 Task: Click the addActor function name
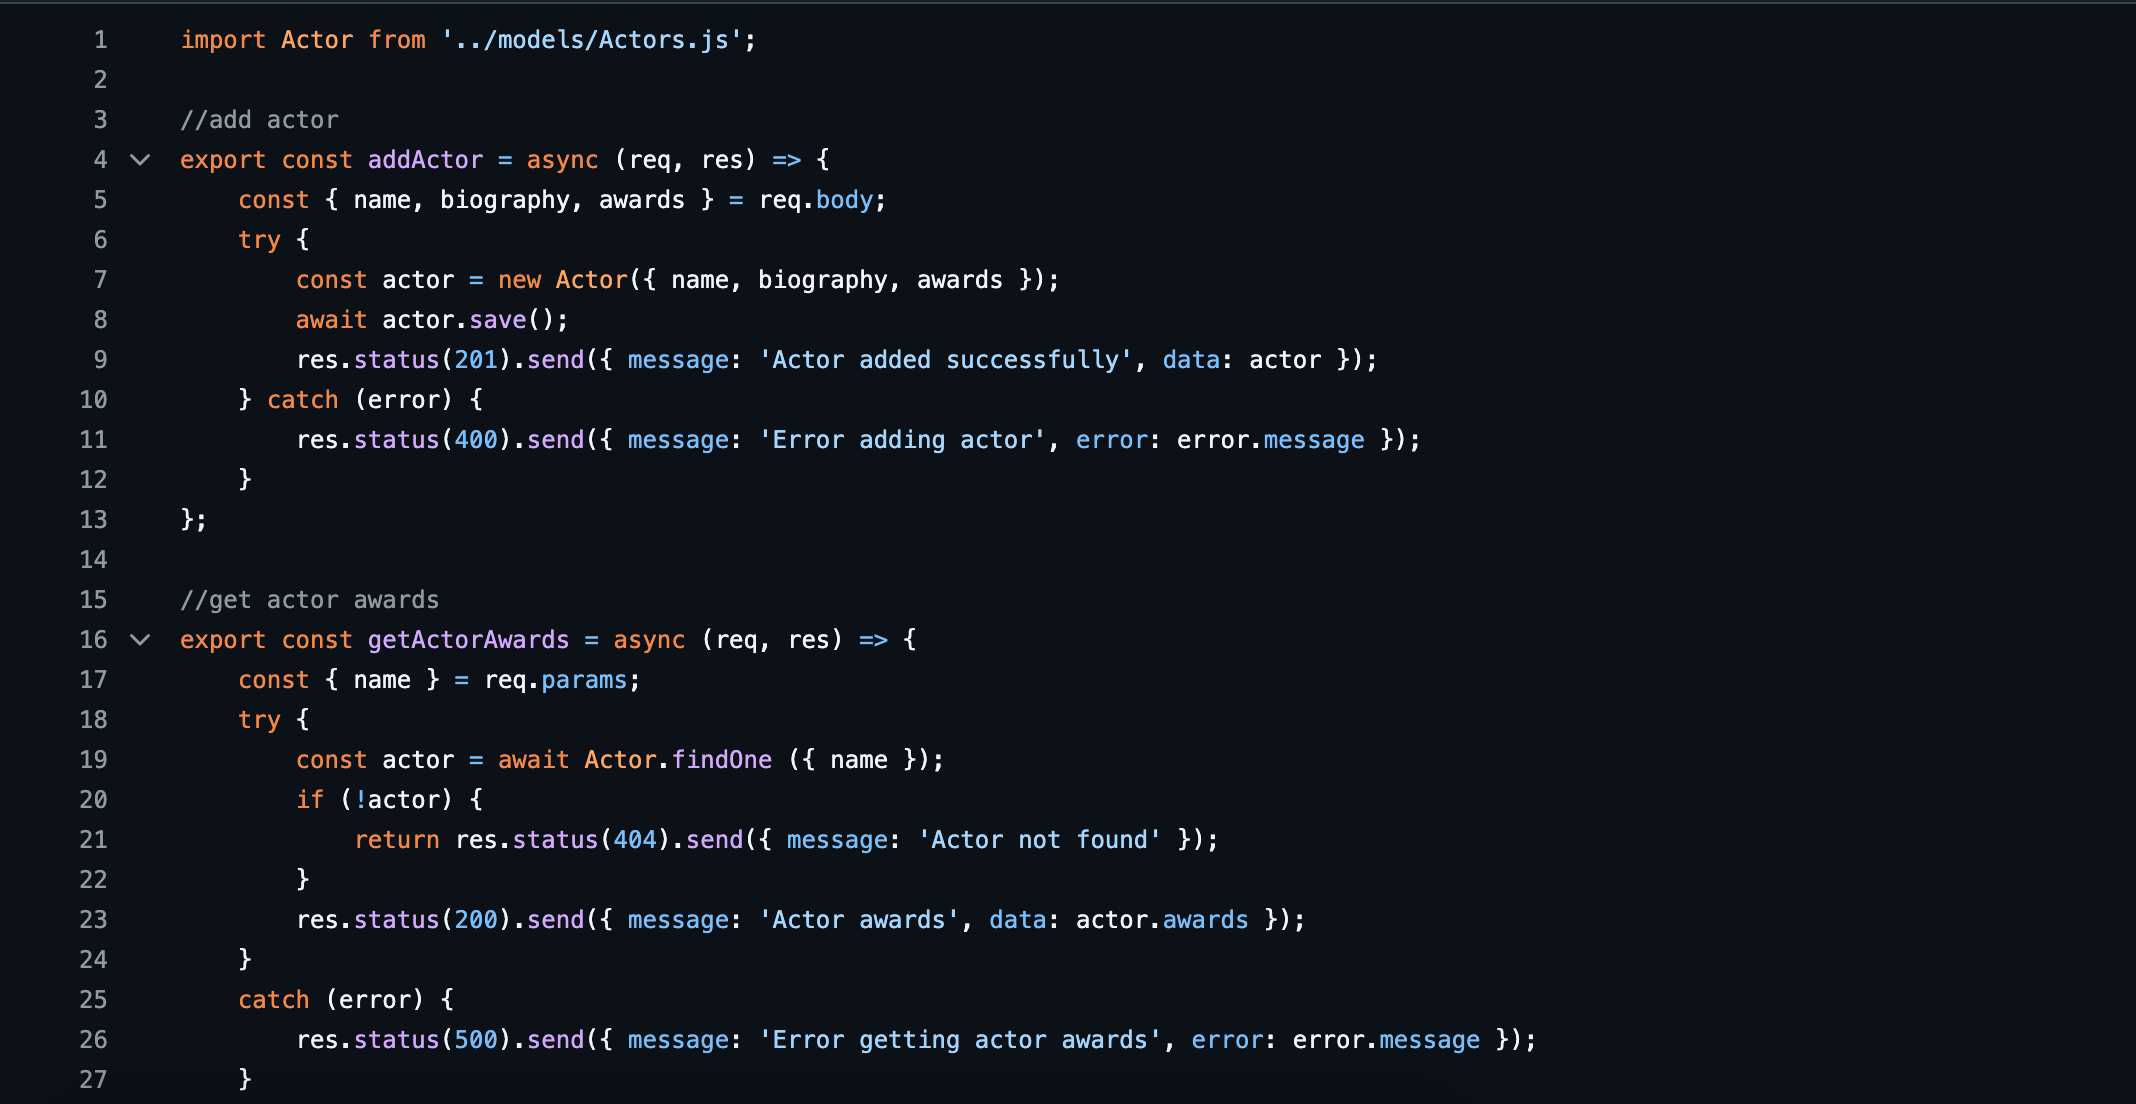pos(425,160)
